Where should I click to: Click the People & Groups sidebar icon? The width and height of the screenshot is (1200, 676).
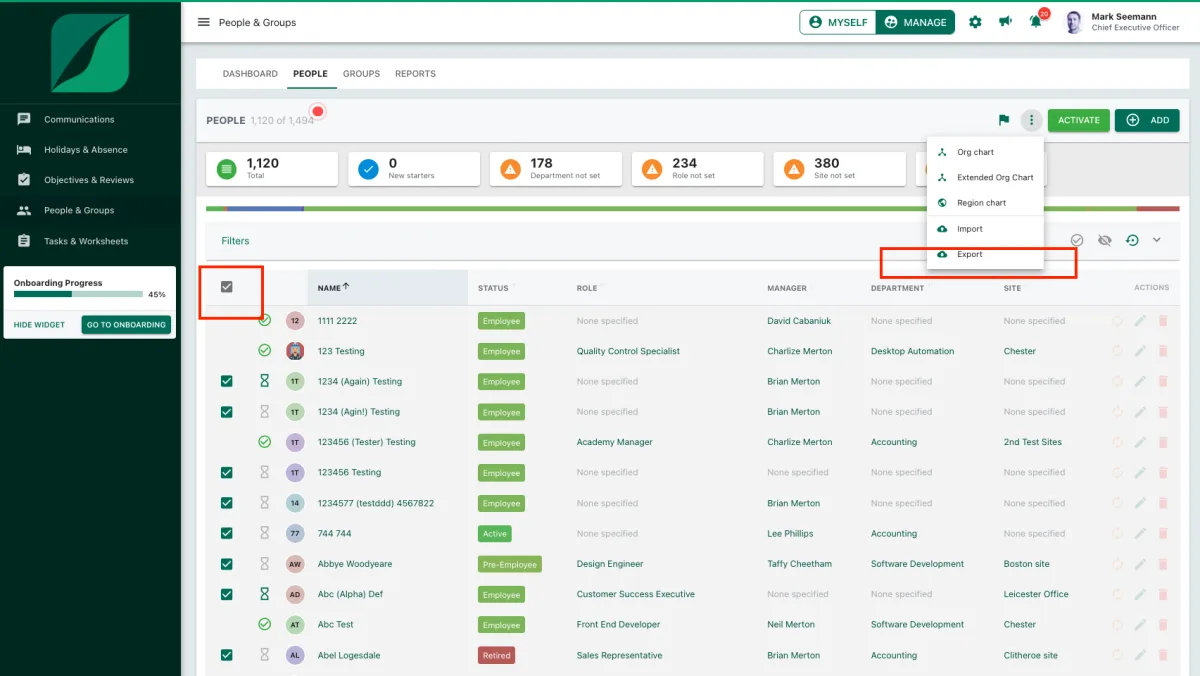24,210
